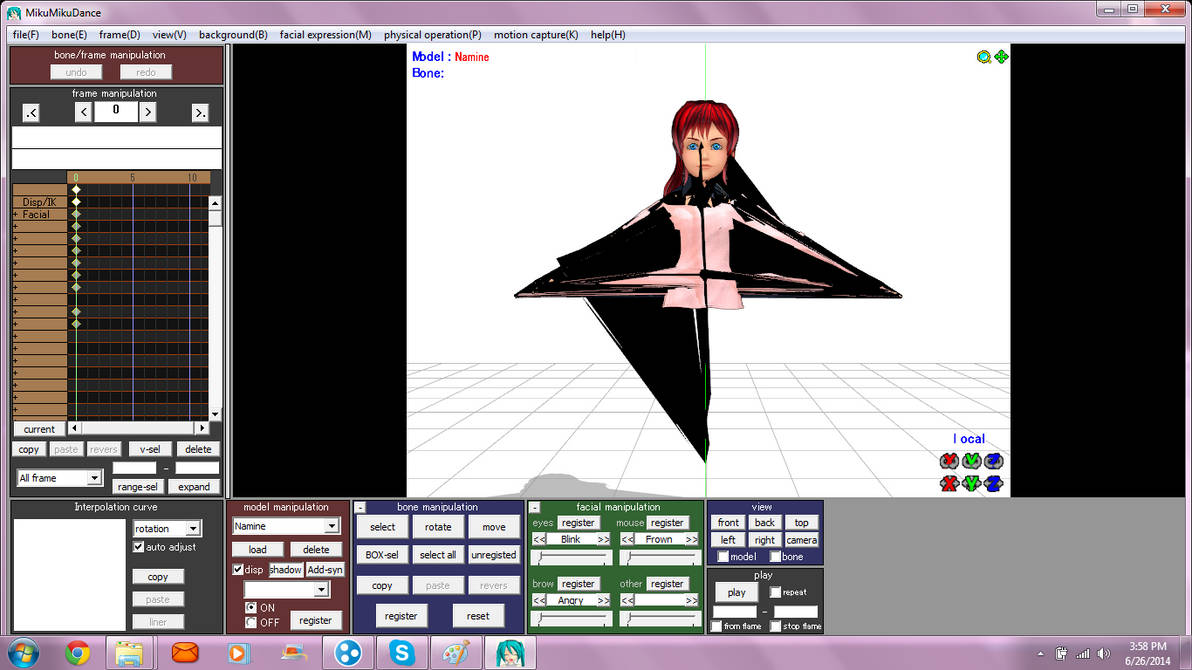Click the green Y rotation axis icon

[x=971, y=461]
